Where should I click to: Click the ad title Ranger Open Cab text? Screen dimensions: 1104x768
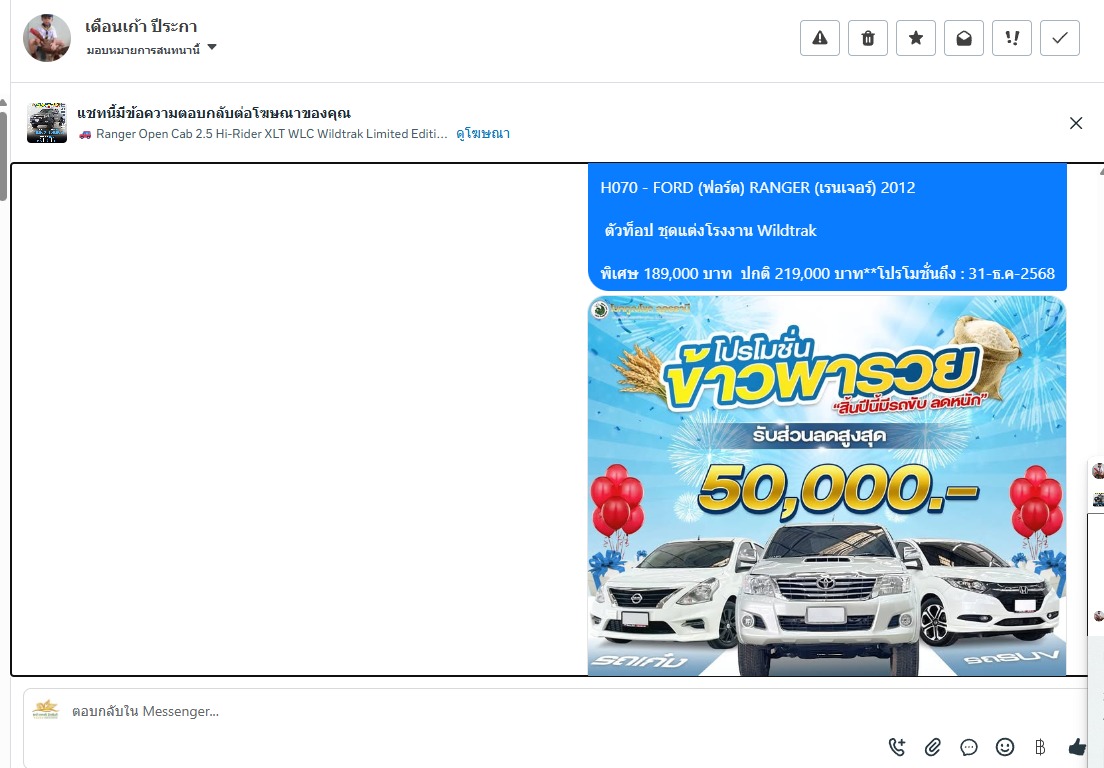click(271, 134)
